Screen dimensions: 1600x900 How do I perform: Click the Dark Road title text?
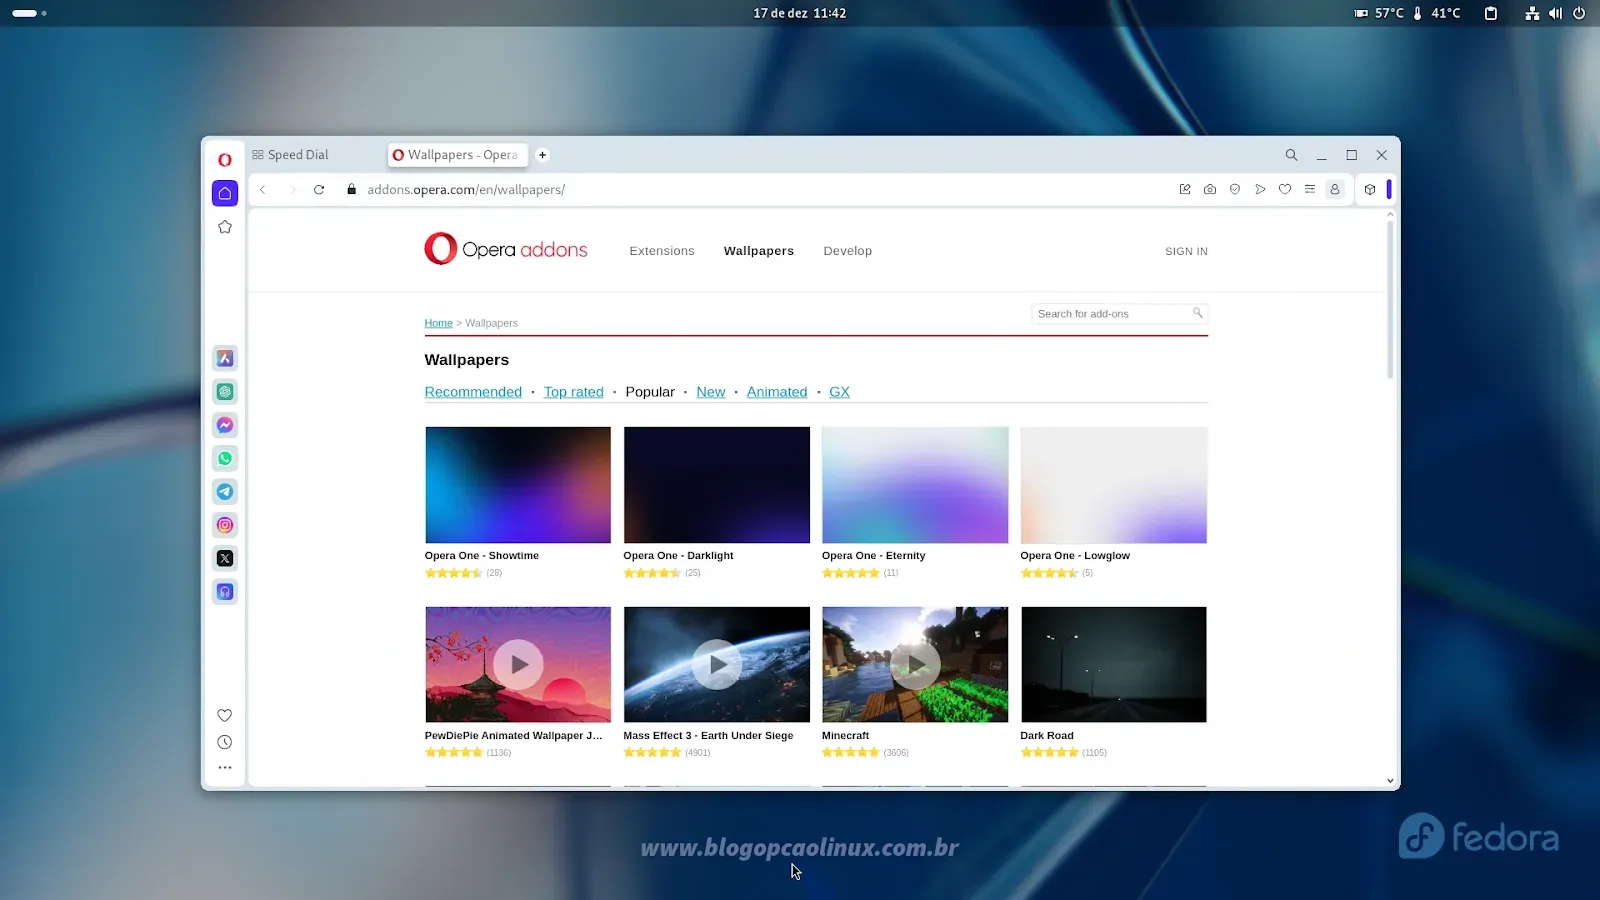1047,735
